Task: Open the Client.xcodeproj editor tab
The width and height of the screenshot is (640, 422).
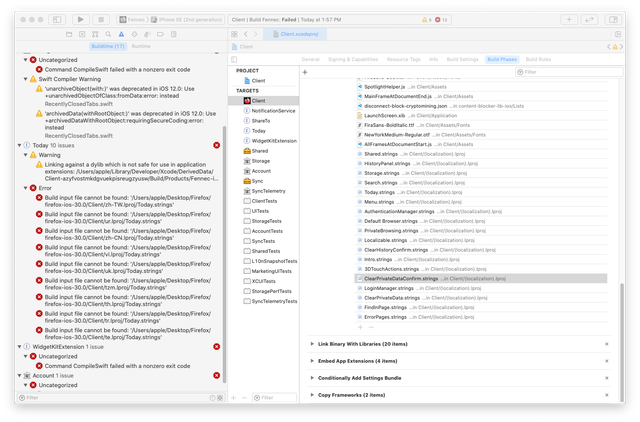Action: 295,34
